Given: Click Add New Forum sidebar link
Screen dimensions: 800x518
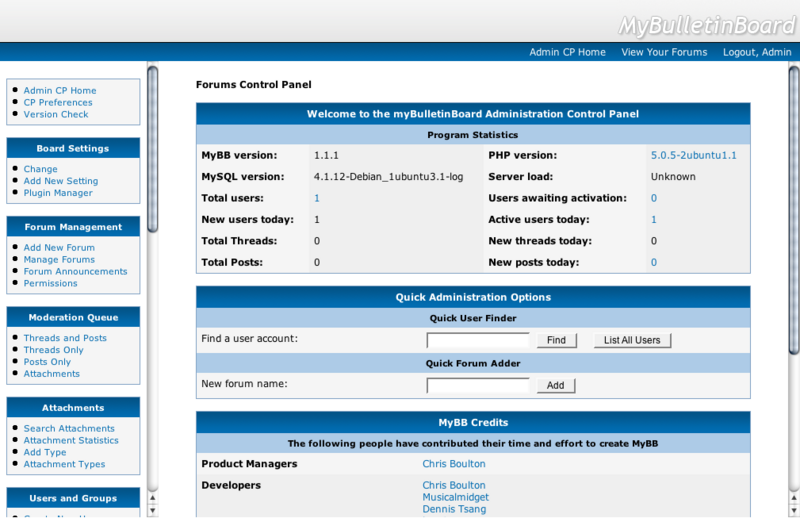Looking at the screenshot, I should click(x=59, y=248).
